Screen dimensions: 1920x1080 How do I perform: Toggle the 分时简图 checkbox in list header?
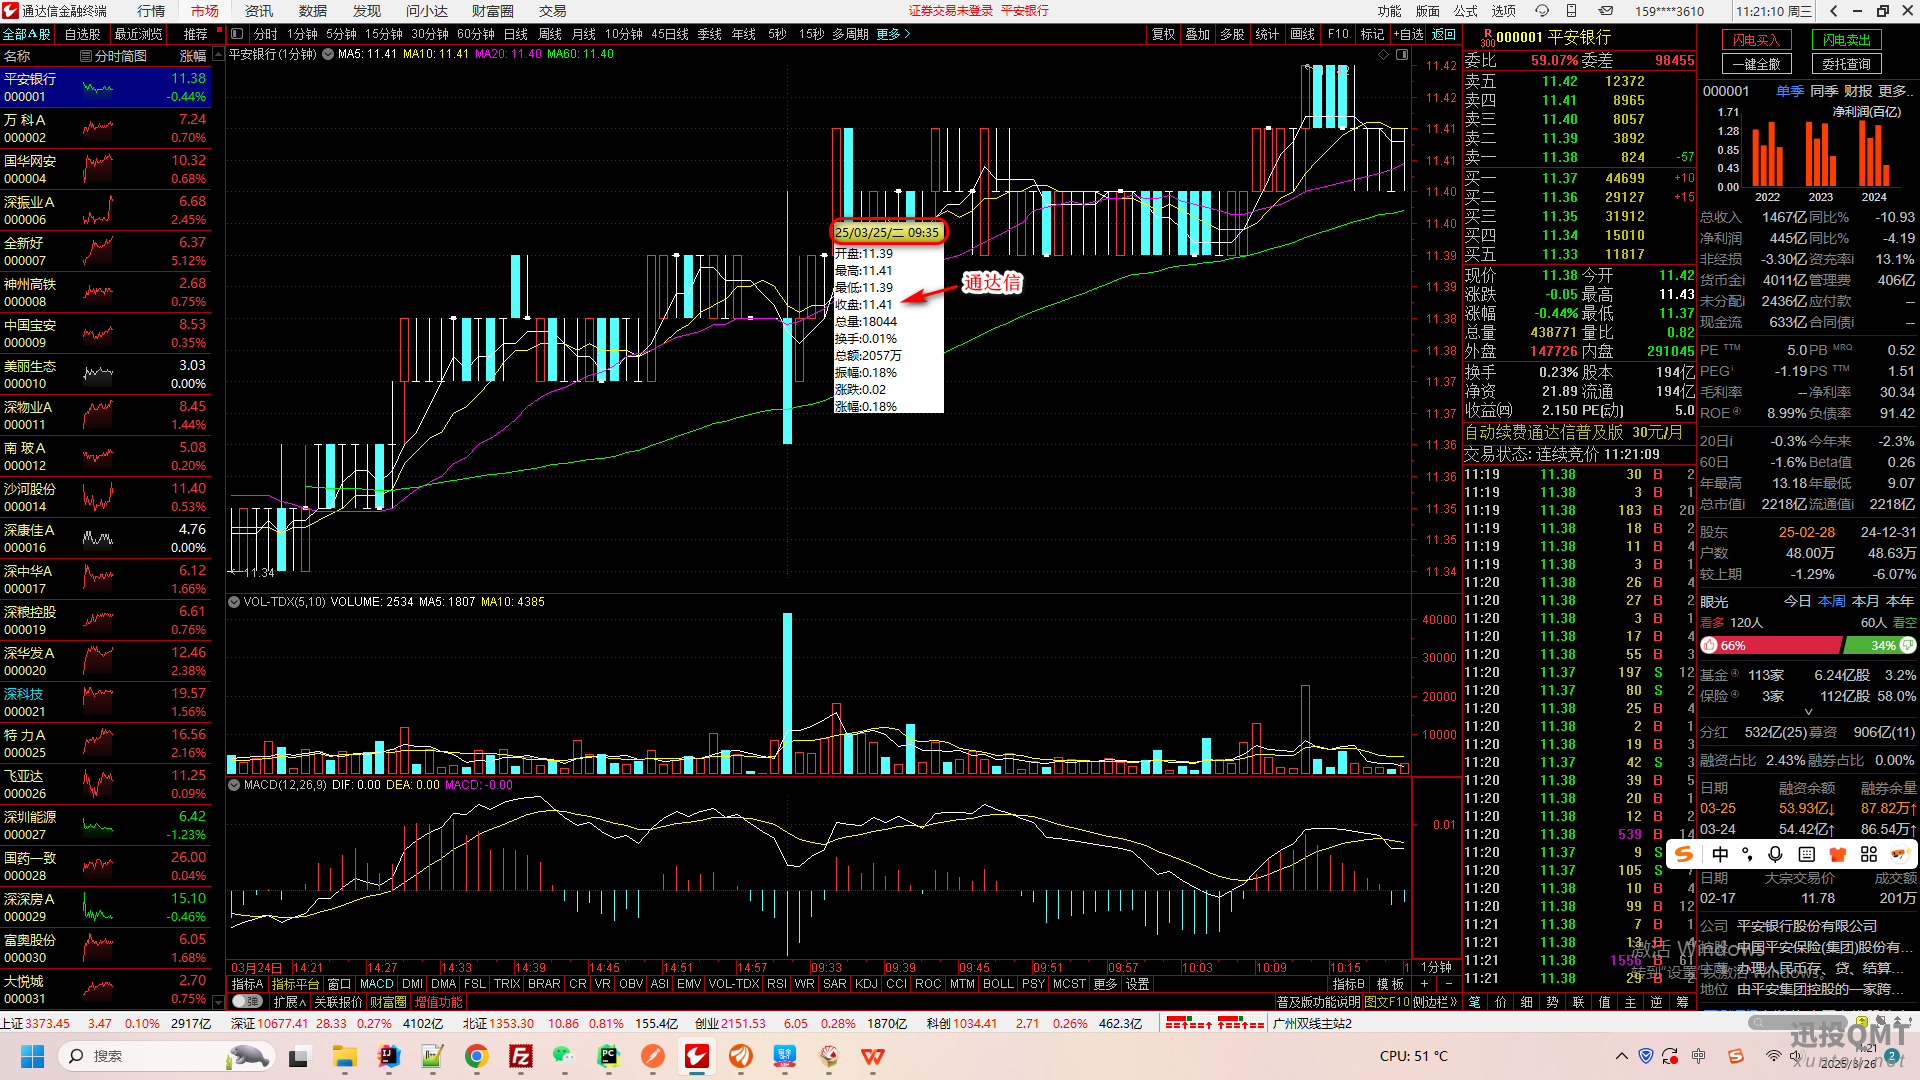[x=86, y=56]
